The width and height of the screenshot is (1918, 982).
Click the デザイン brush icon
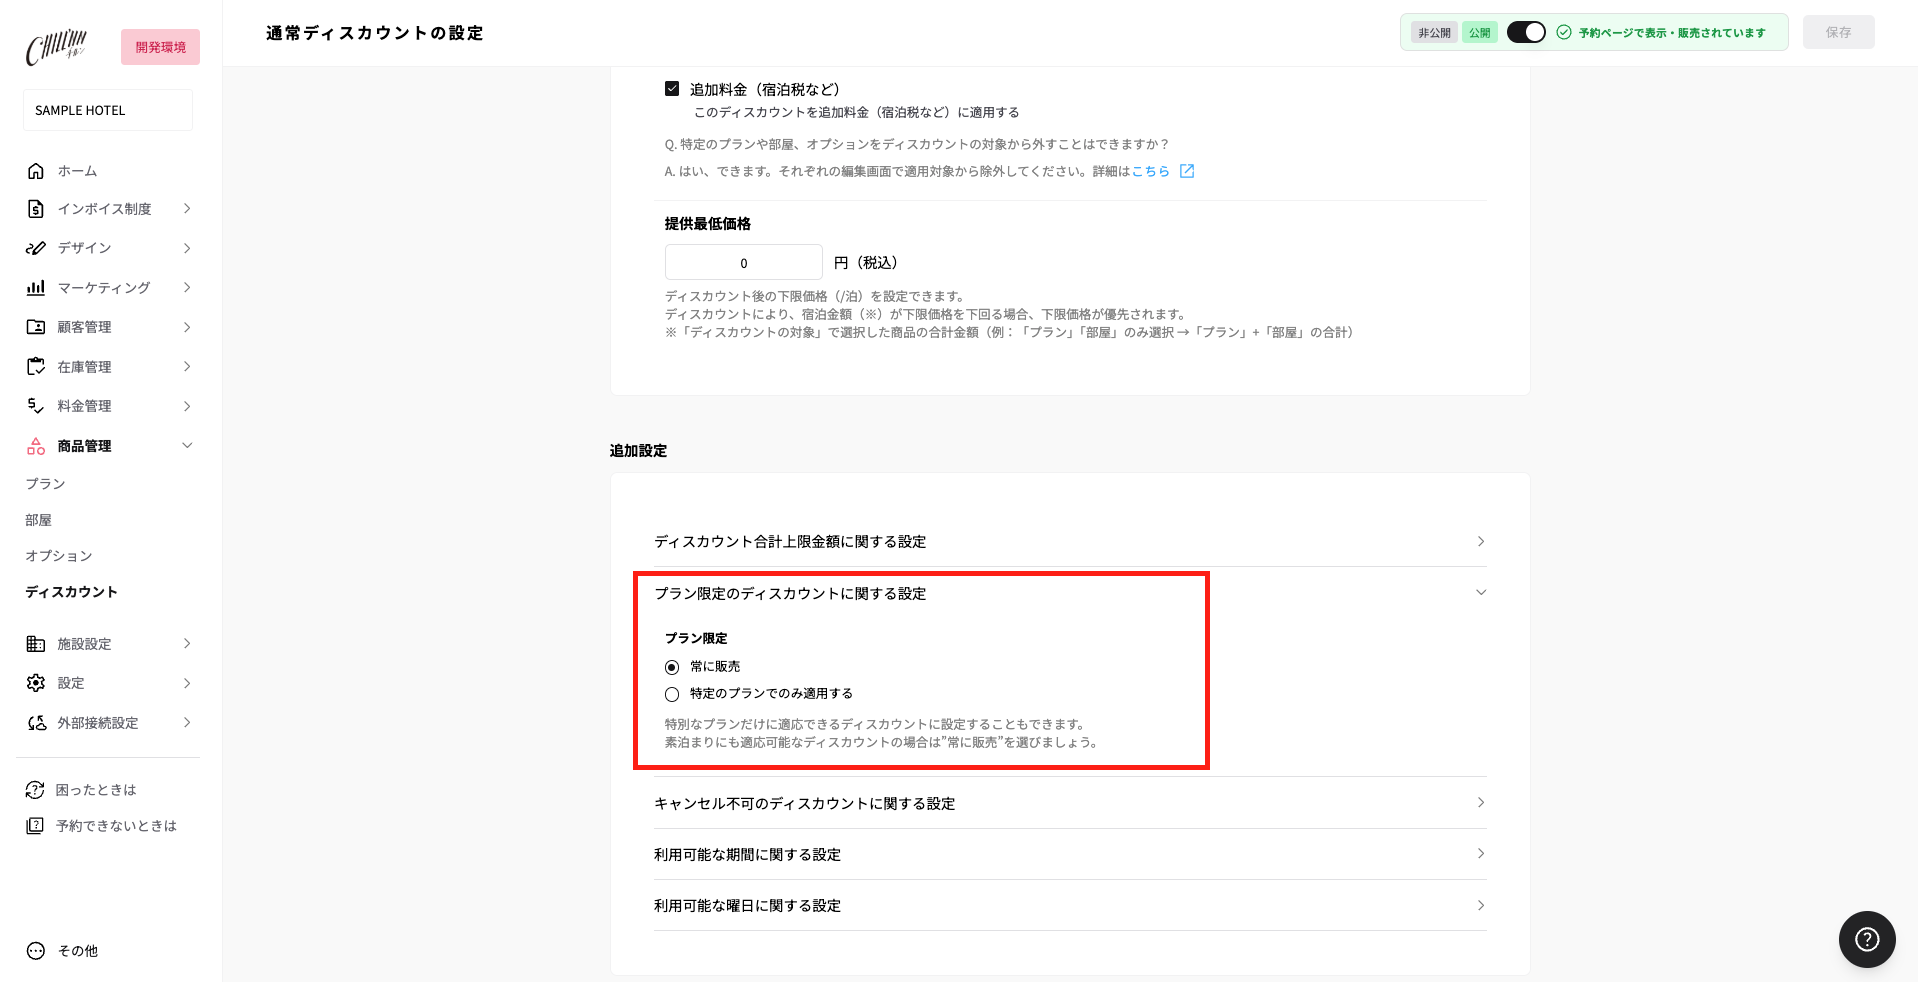pyautogui.click(x=36, y=248)
